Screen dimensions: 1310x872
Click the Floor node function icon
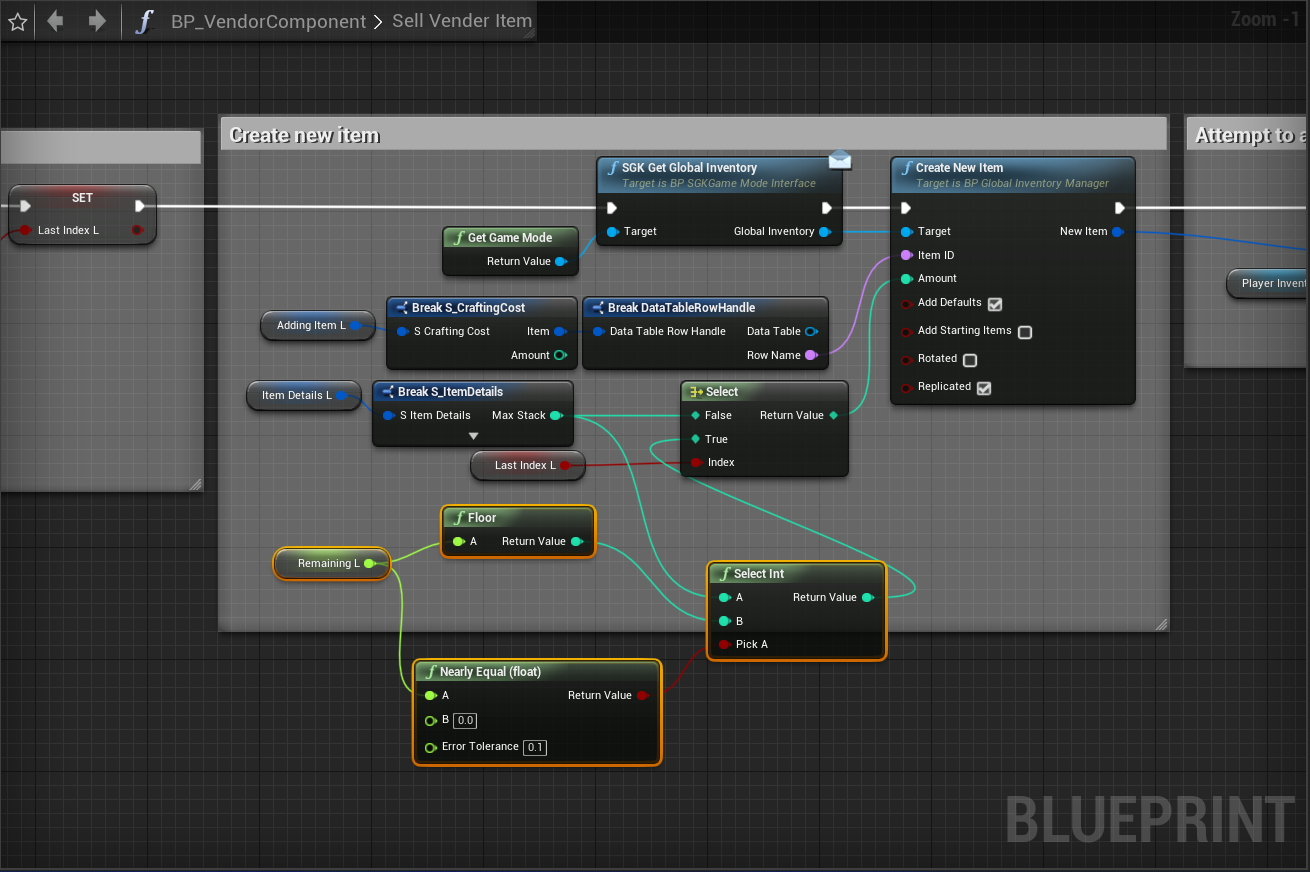coord(458,518)
